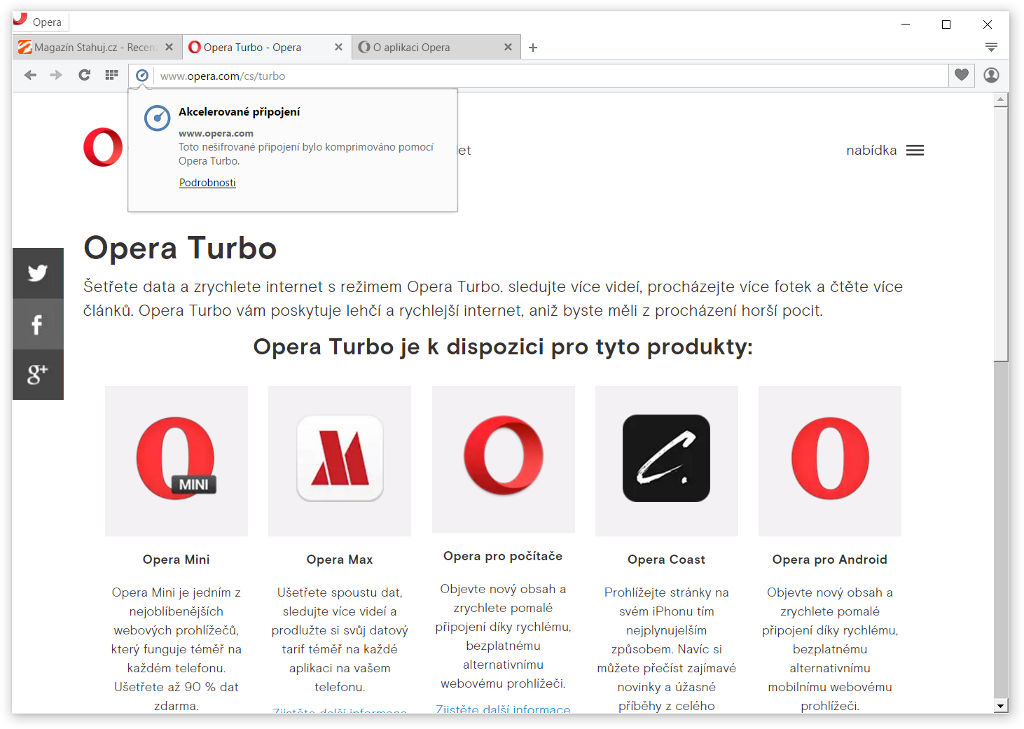Click the Turbo gauge icon in popup

(157, 118)
